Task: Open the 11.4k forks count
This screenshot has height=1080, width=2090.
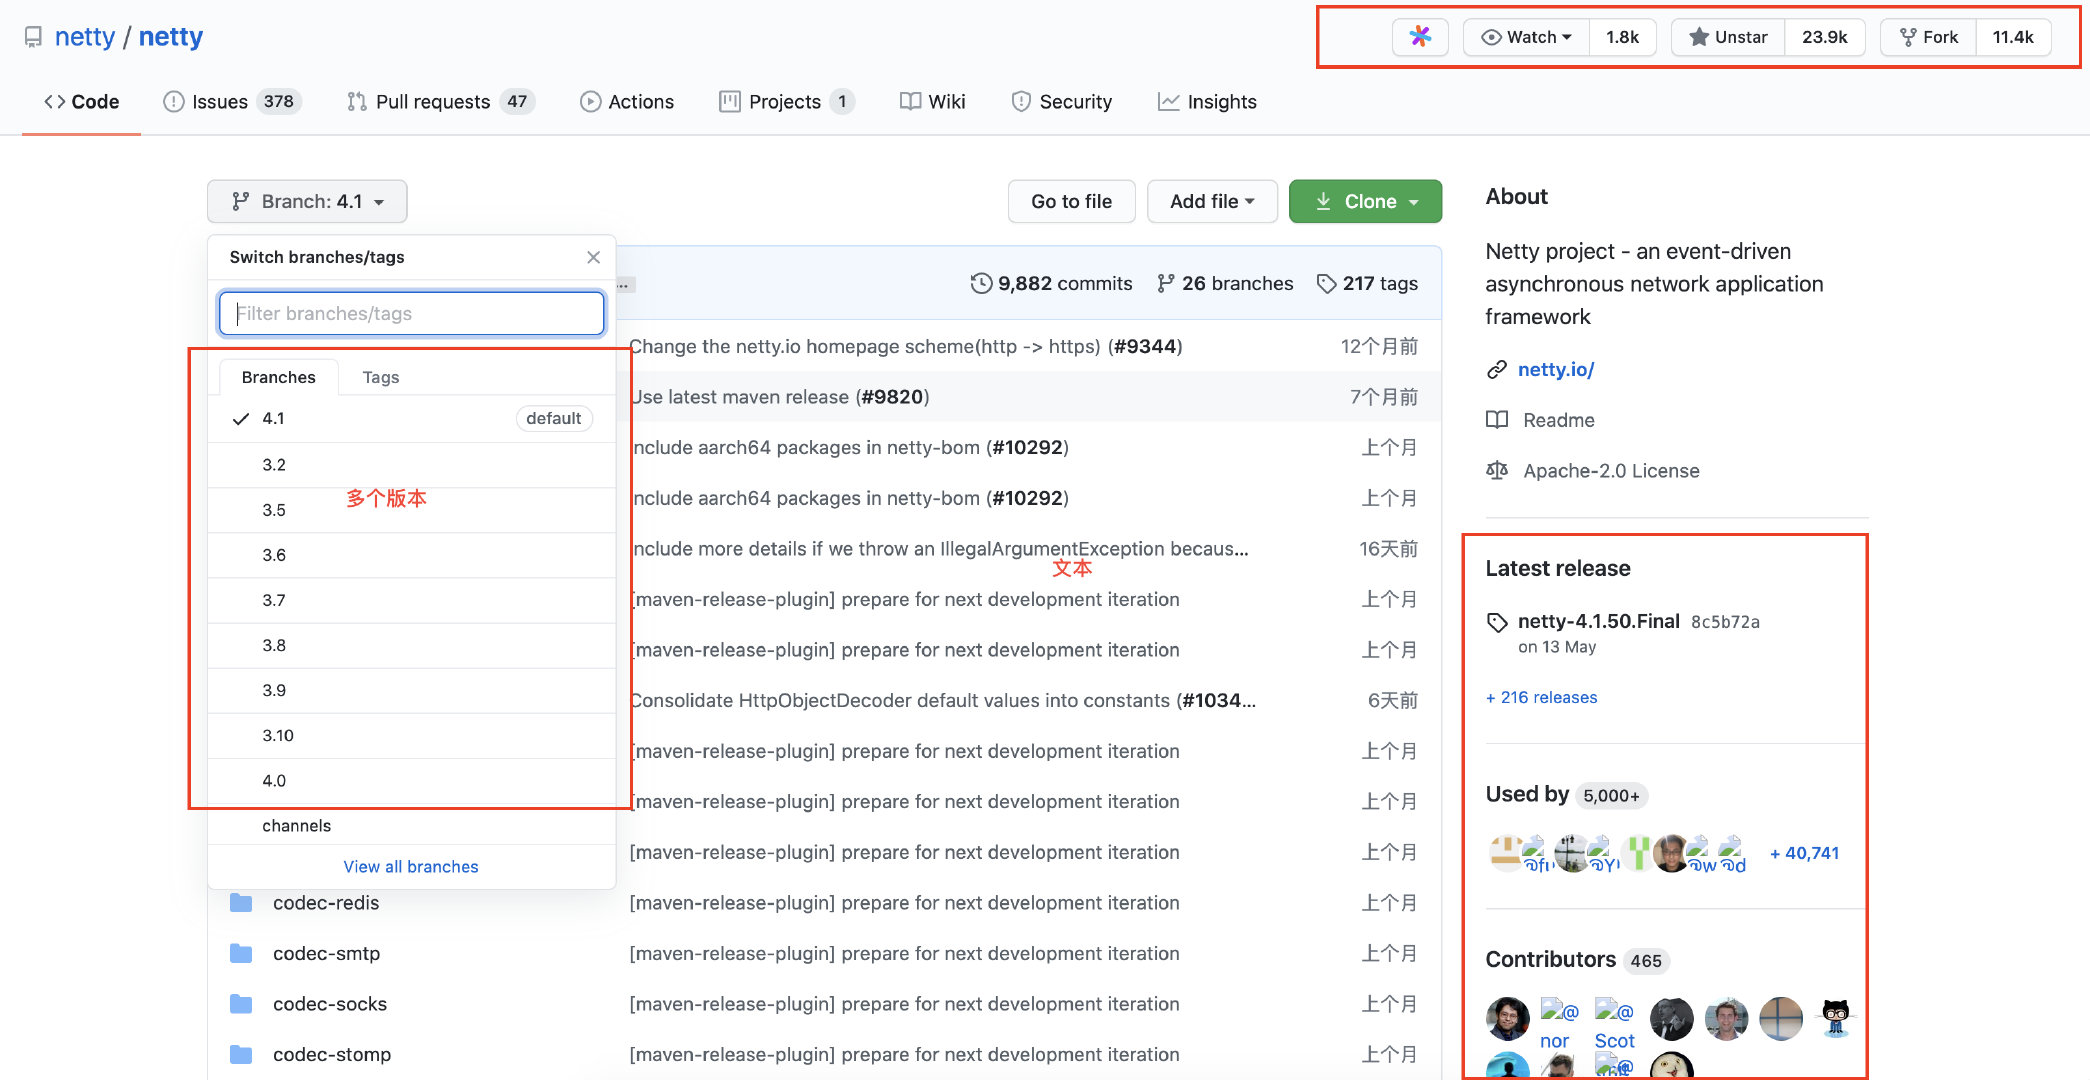Action: tap(2013, 37)
